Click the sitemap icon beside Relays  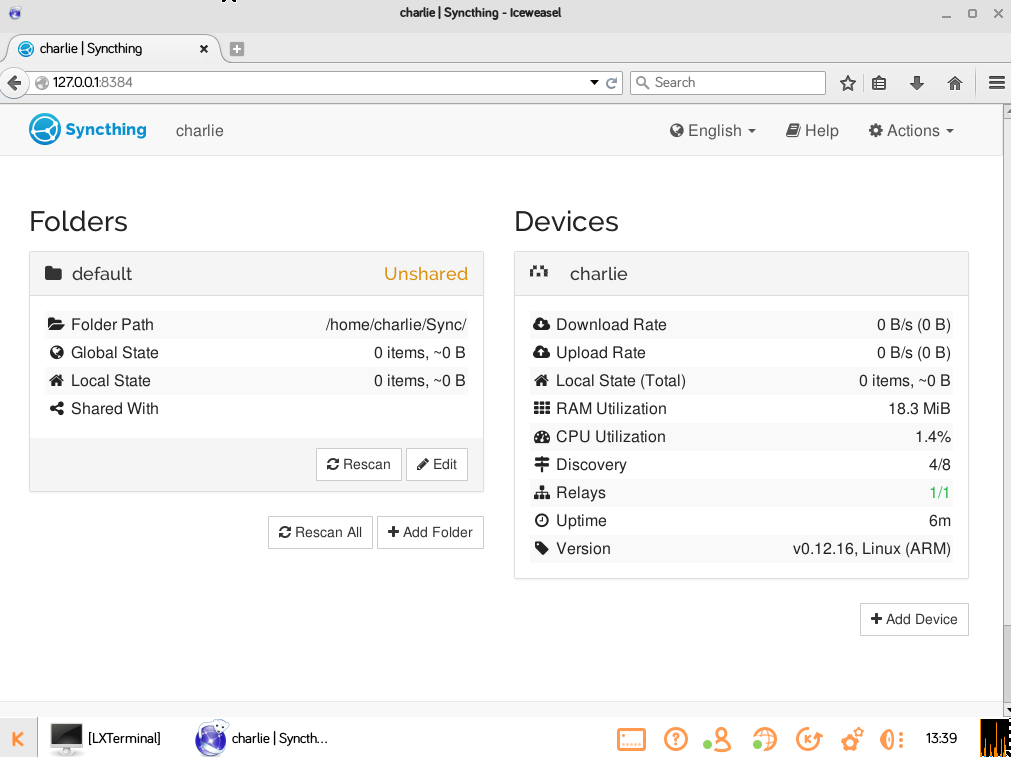542,493
